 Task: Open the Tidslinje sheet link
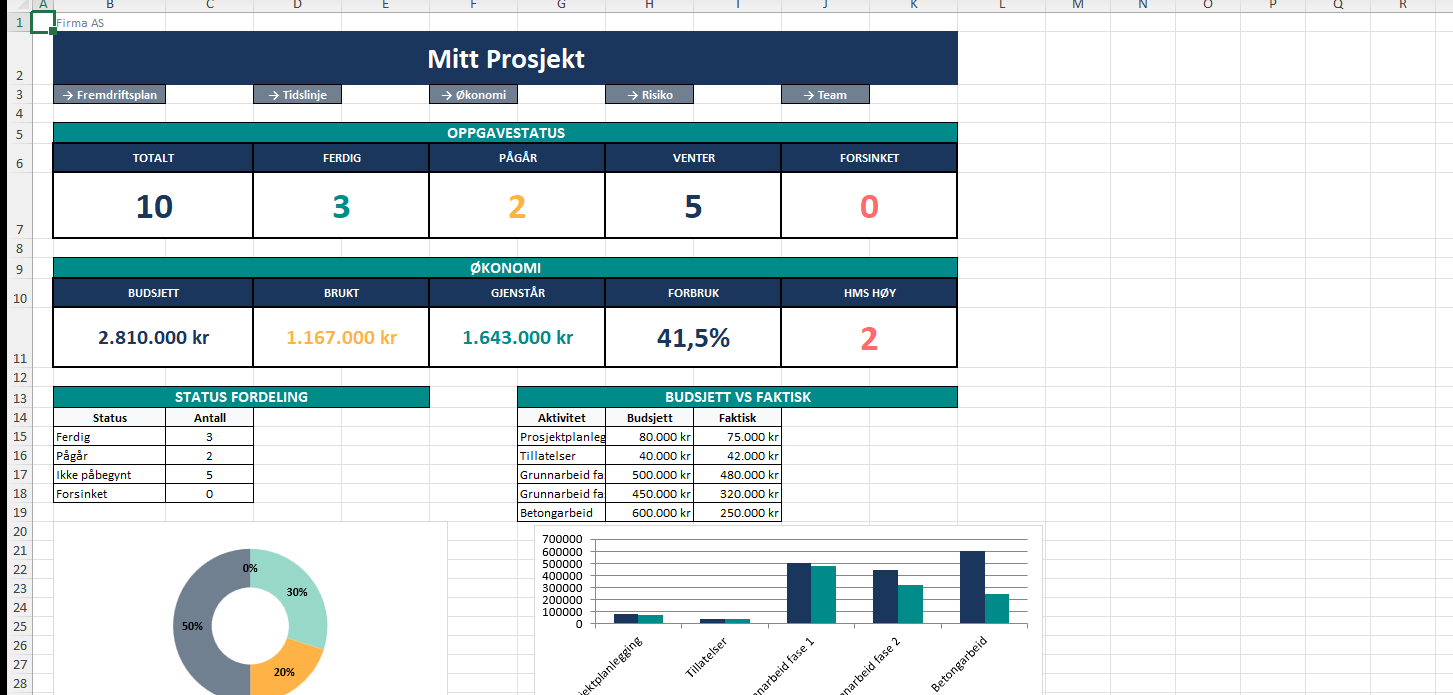[297, 95]
